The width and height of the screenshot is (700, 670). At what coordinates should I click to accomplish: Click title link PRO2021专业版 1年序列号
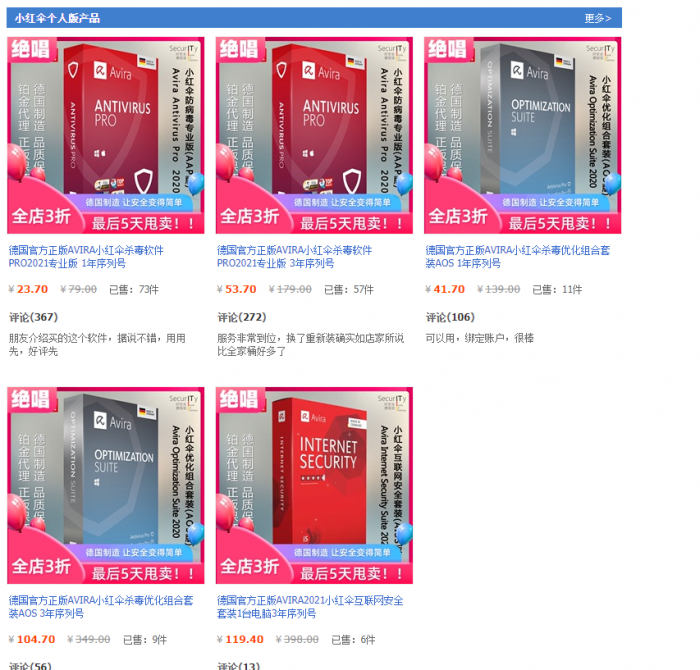(86, 257)
